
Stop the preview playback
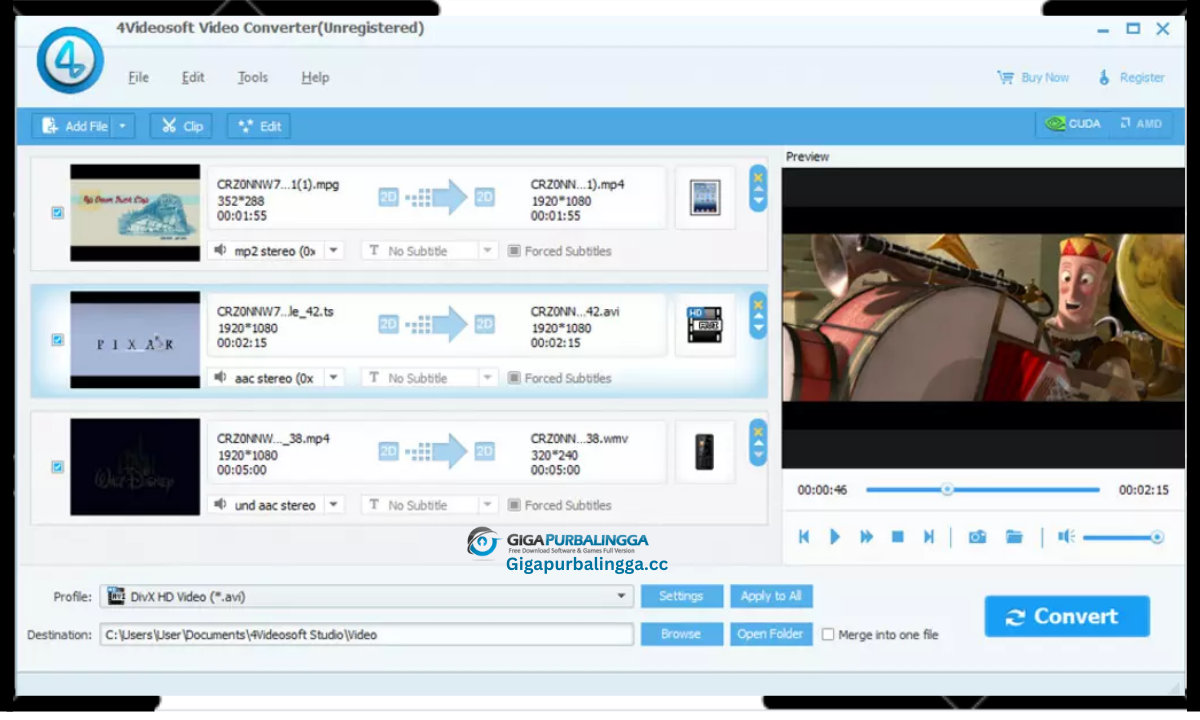pyautogui.click(x=898, y=537)
